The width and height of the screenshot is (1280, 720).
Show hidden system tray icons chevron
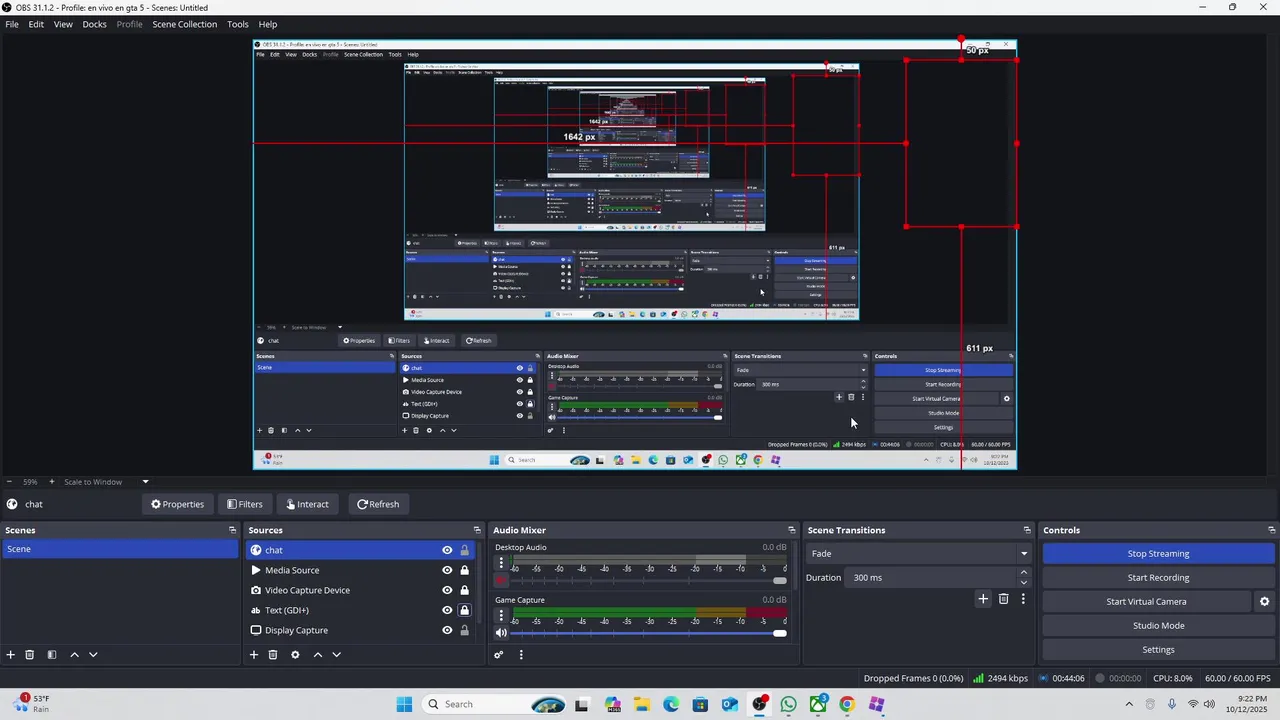click(x=1129, y=704)
